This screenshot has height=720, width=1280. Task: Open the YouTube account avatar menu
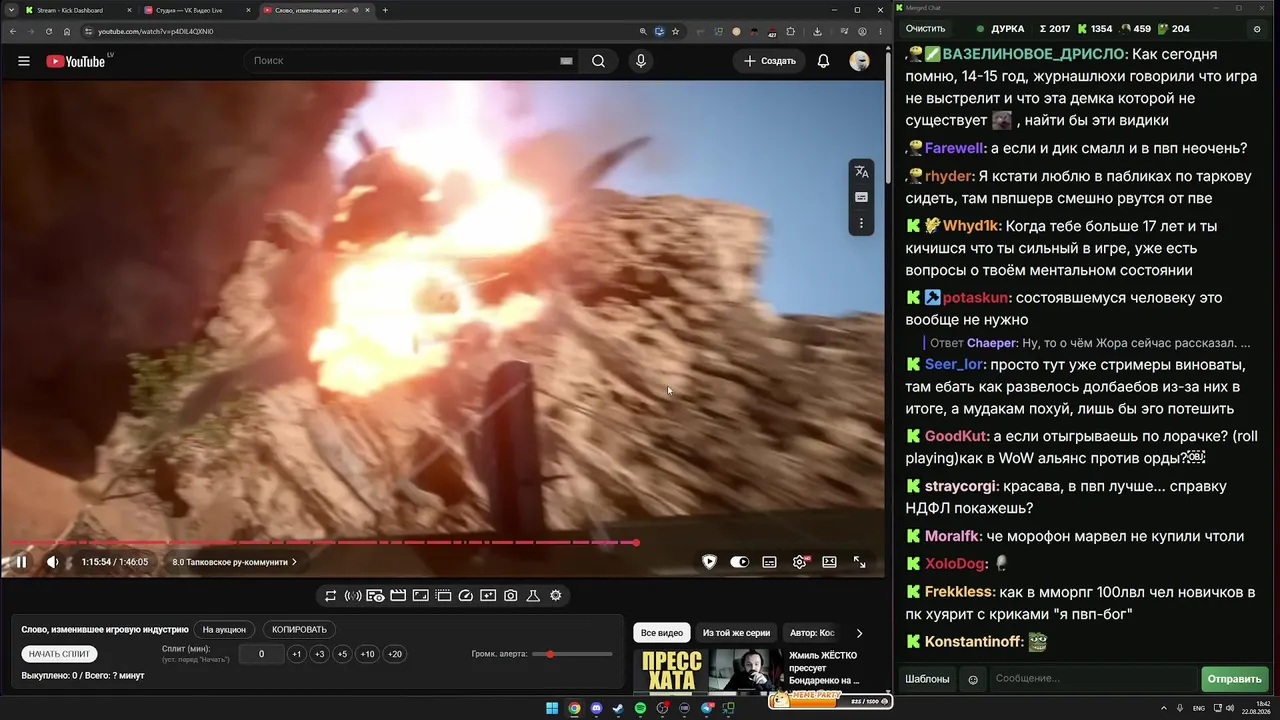tap(859, 61)
